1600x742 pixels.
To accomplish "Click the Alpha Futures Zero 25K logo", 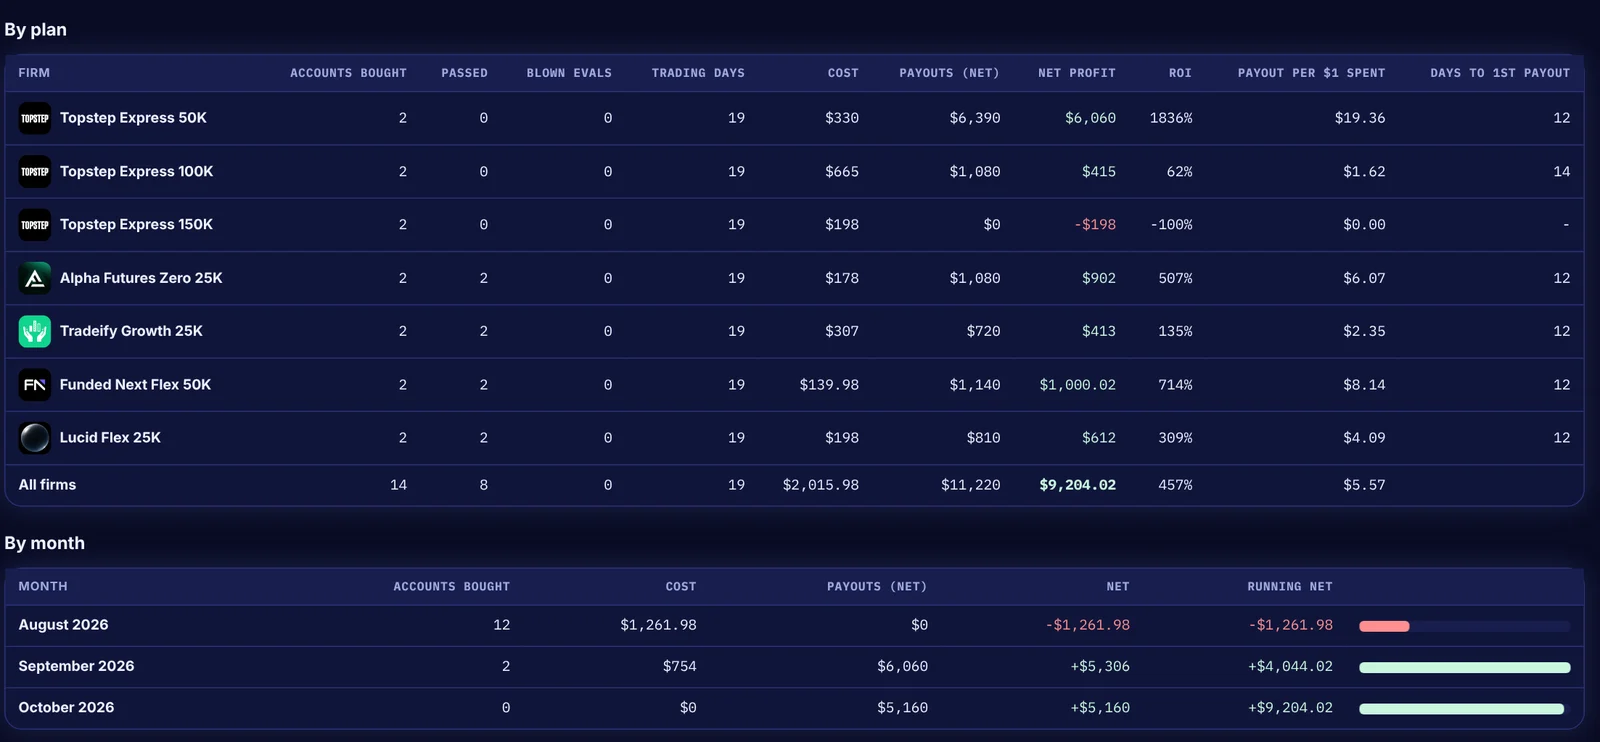I will click(x=35, y=278).
